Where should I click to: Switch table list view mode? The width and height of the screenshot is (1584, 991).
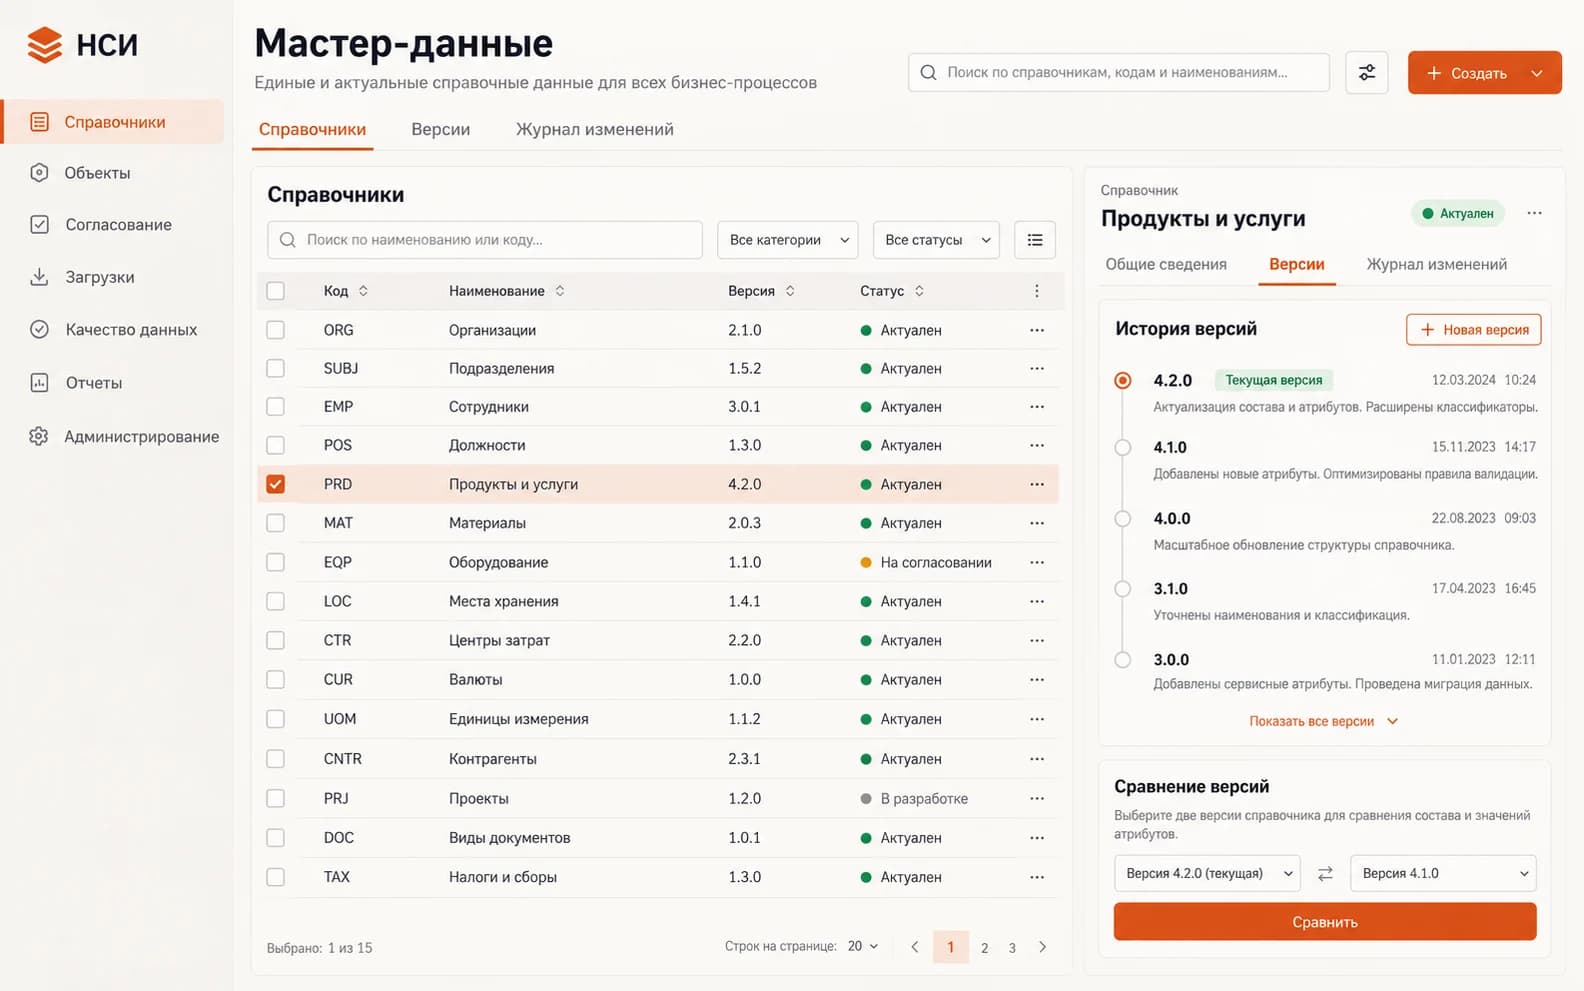(1035, 240)
